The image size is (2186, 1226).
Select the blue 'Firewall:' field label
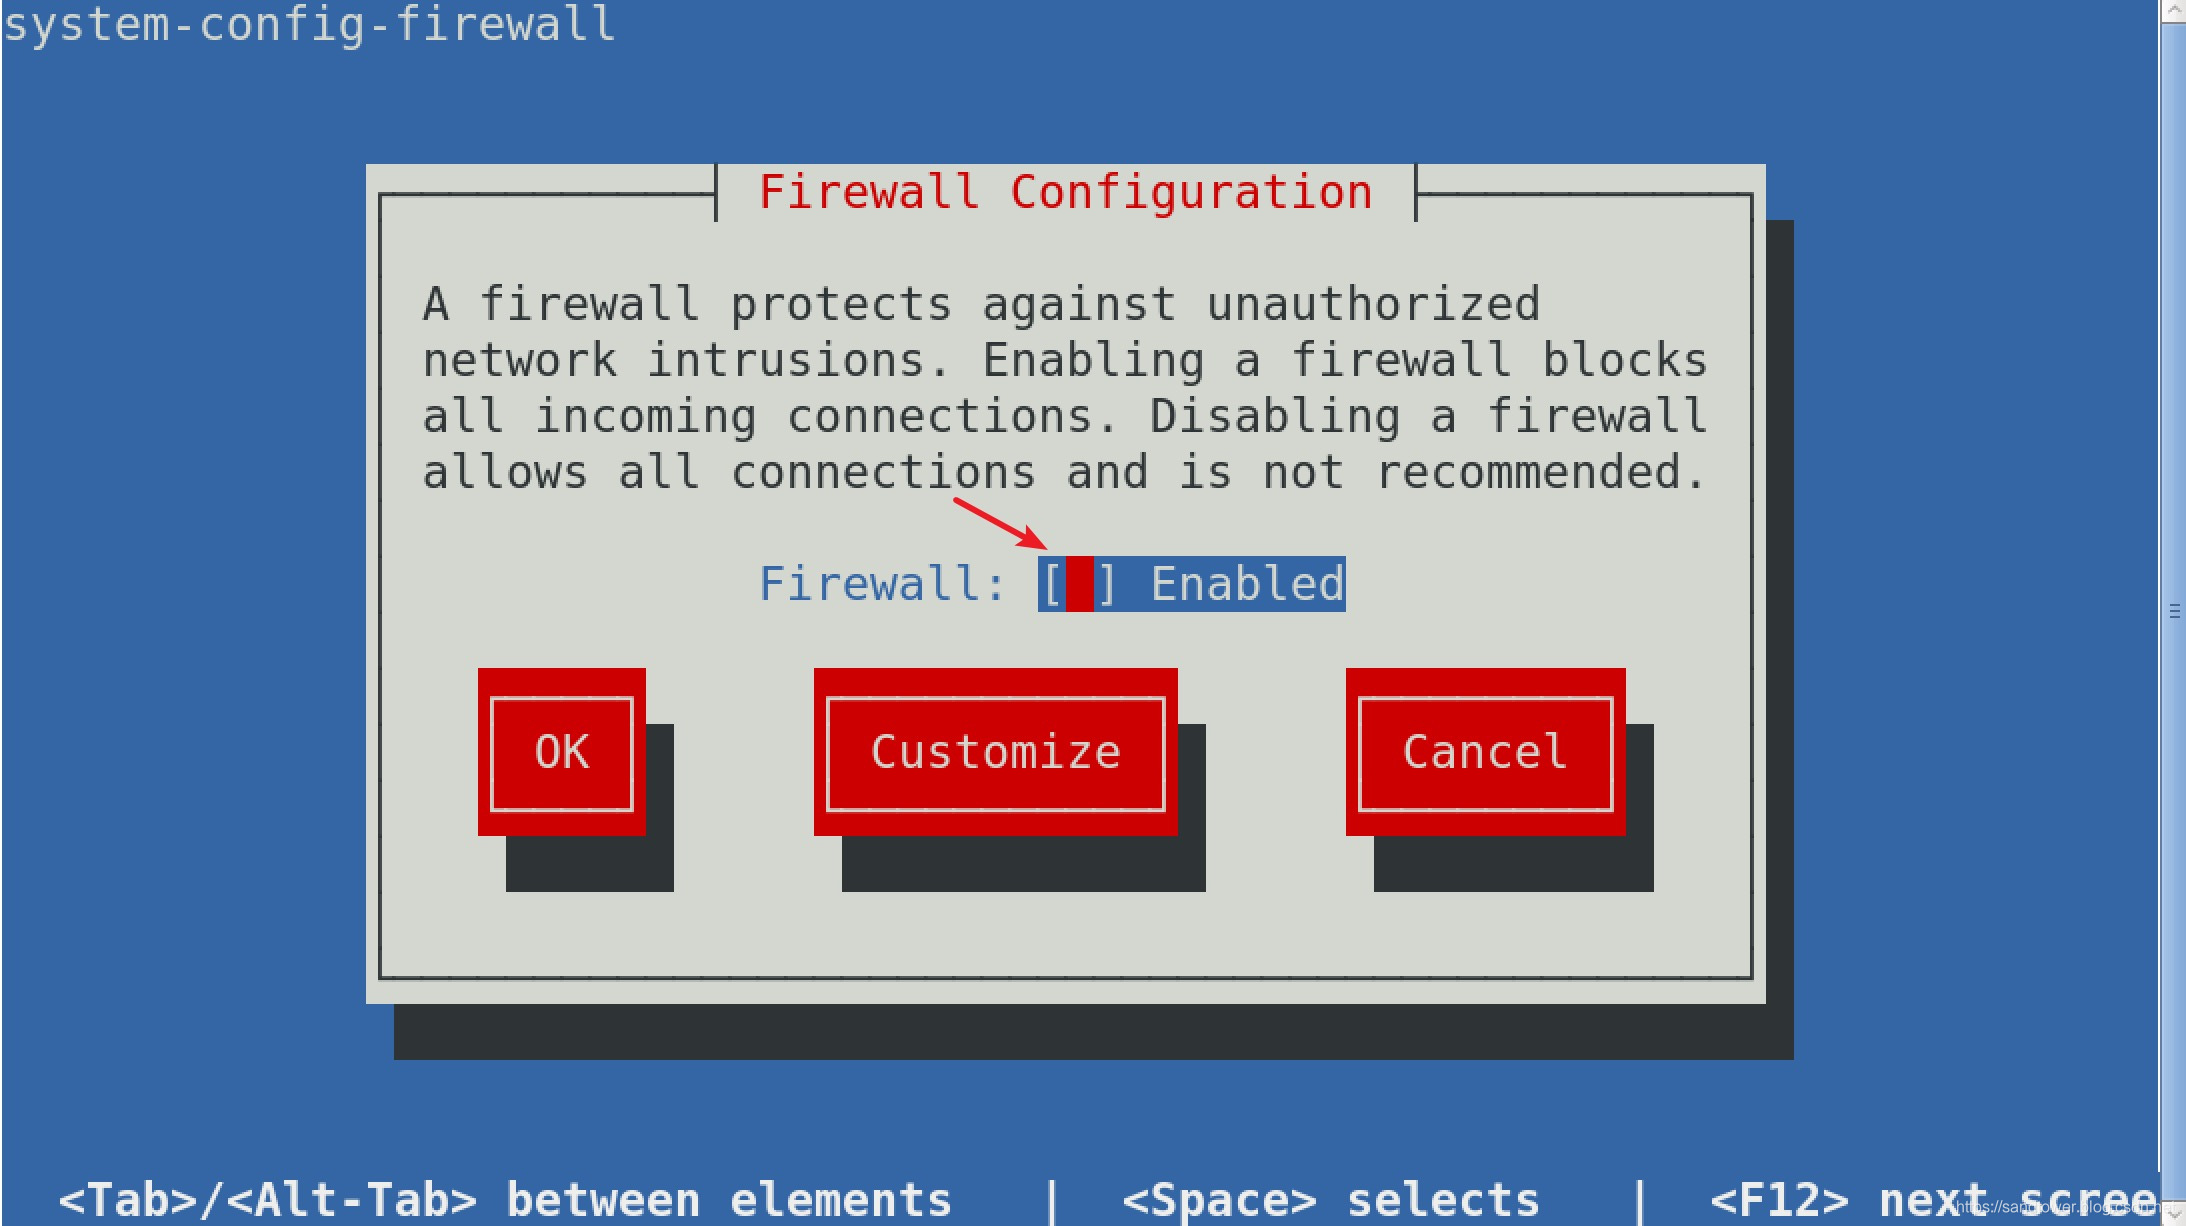point(882,584)
